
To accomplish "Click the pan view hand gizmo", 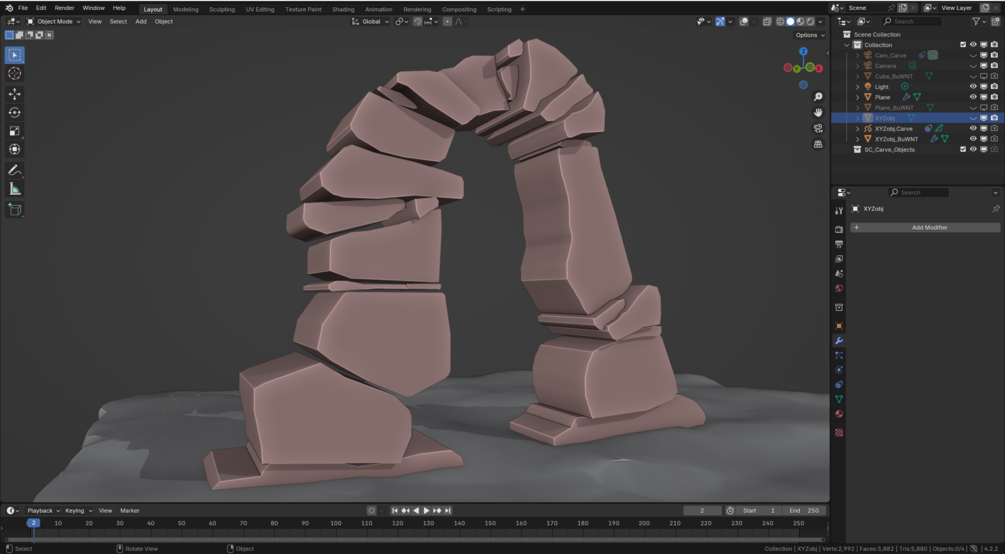I will tap(818, 112).
